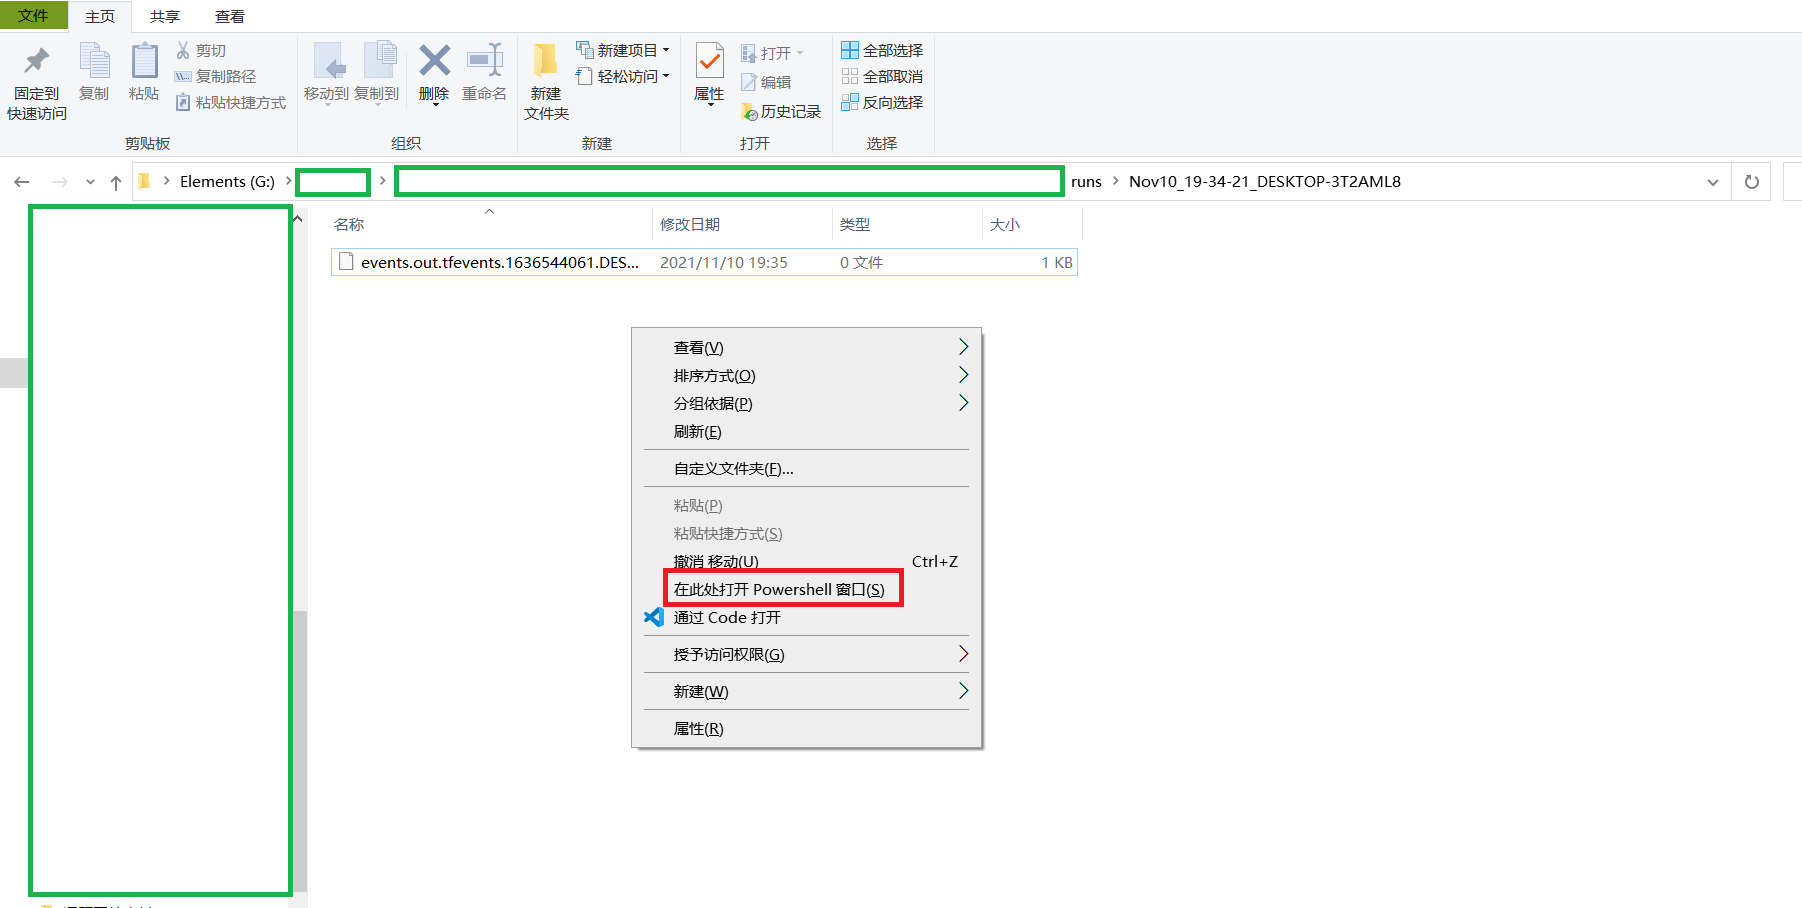Click the Nov10_19-34-21_DESKTOP-3T2AML8 breadcrumb
Viewport: 1802px width, 908px height.
pos(1265,181)
